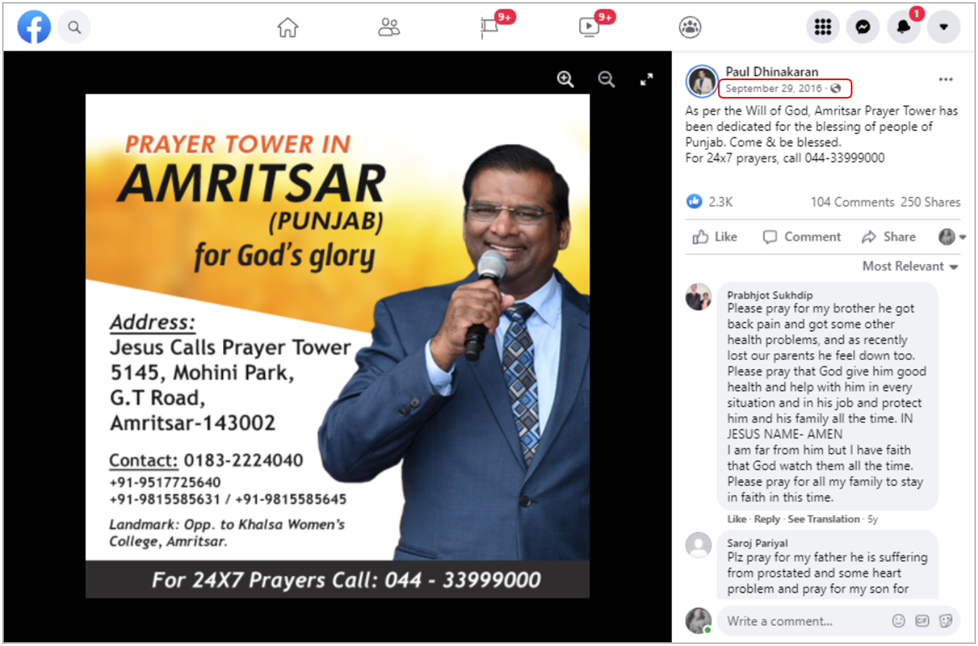
Task: Expand the account dropdown arrow
Action: (x=944, y=27)
